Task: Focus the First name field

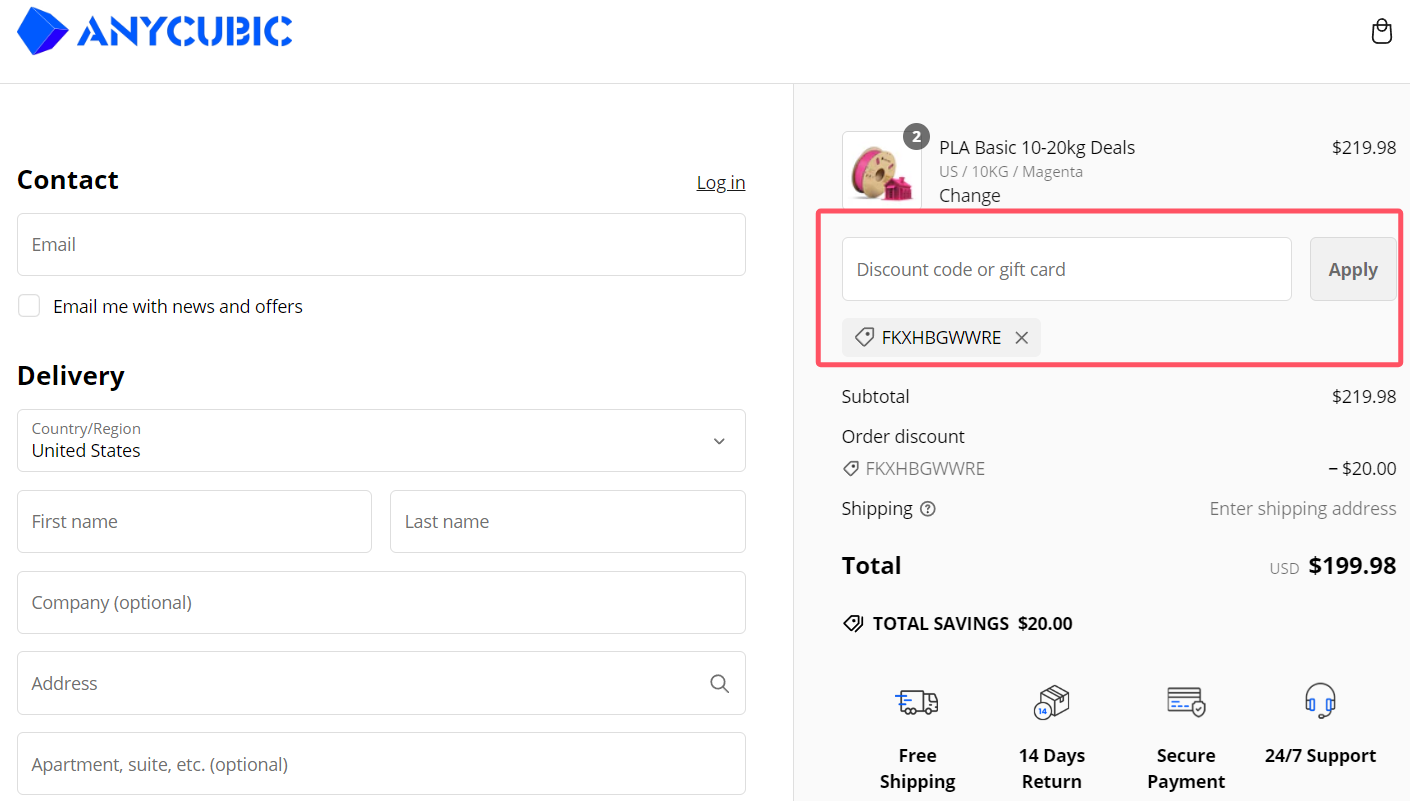Action: (x=194, y=521)
